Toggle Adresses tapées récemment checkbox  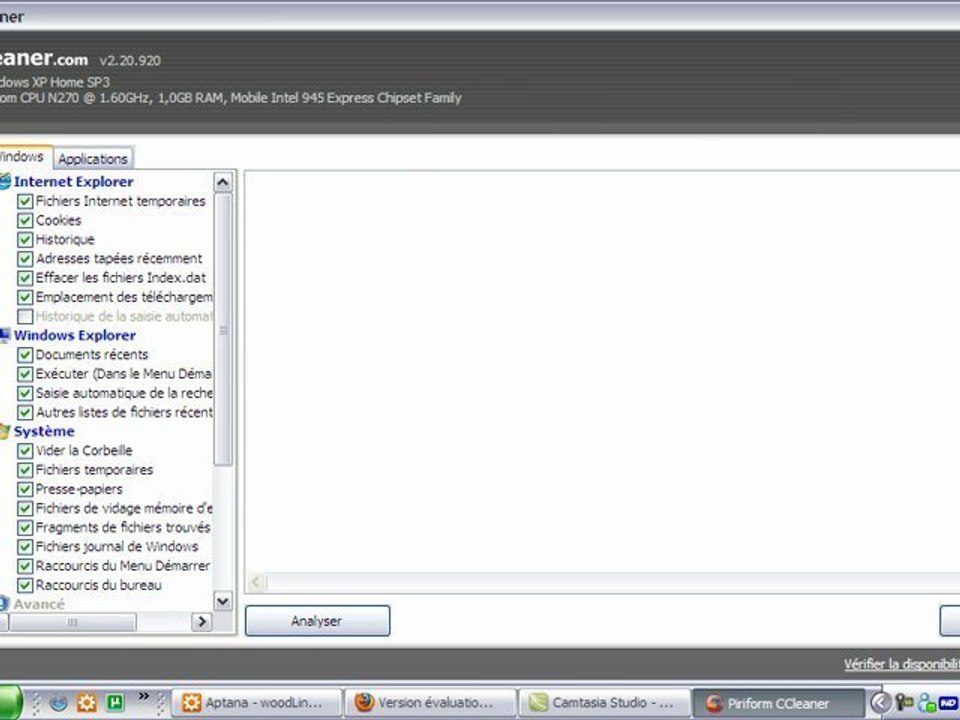pyautogui.click(x=25, y=259)
